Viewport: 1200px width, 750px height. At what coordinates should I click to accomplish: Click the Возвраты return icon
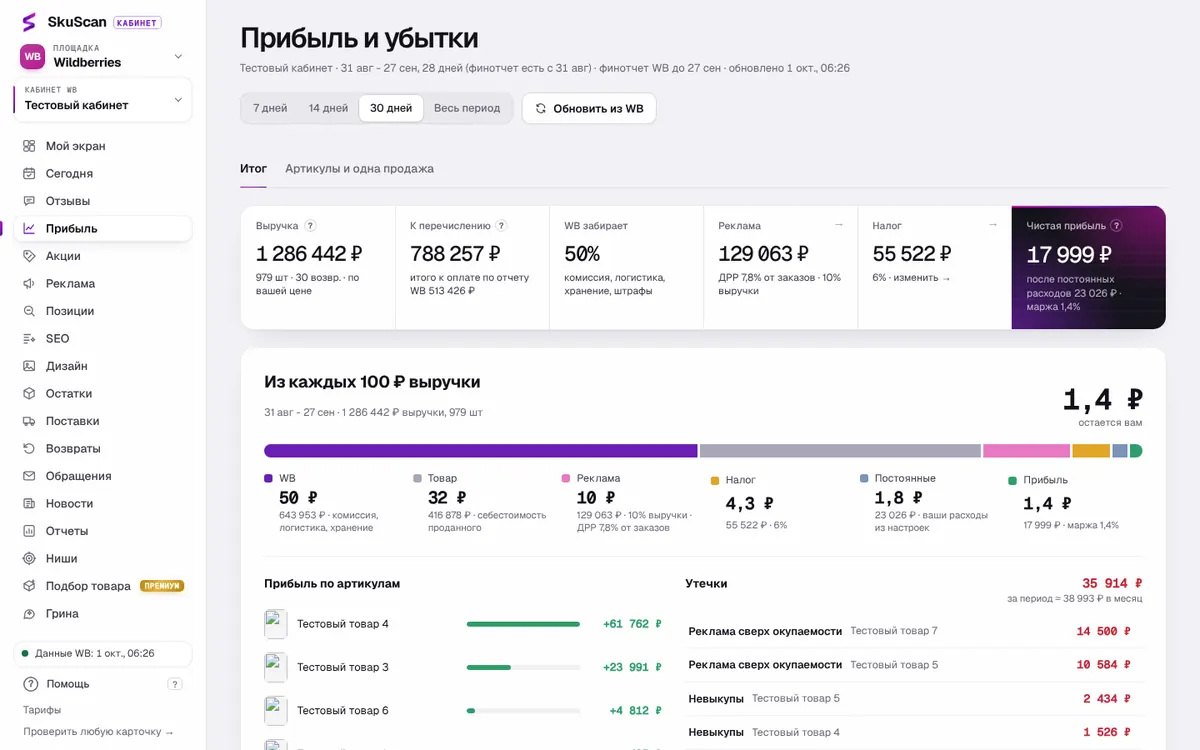(x=29, y=448)
